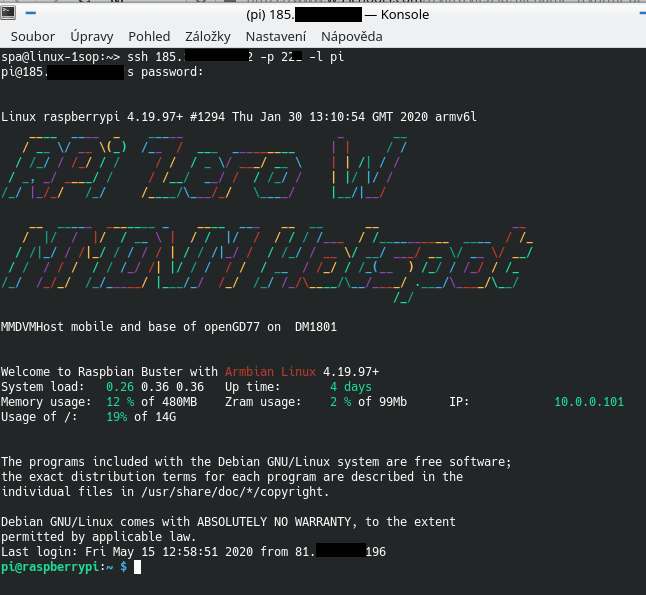Click the green 'pi@raspberrypi' prompt

click(x=50, y=567)
